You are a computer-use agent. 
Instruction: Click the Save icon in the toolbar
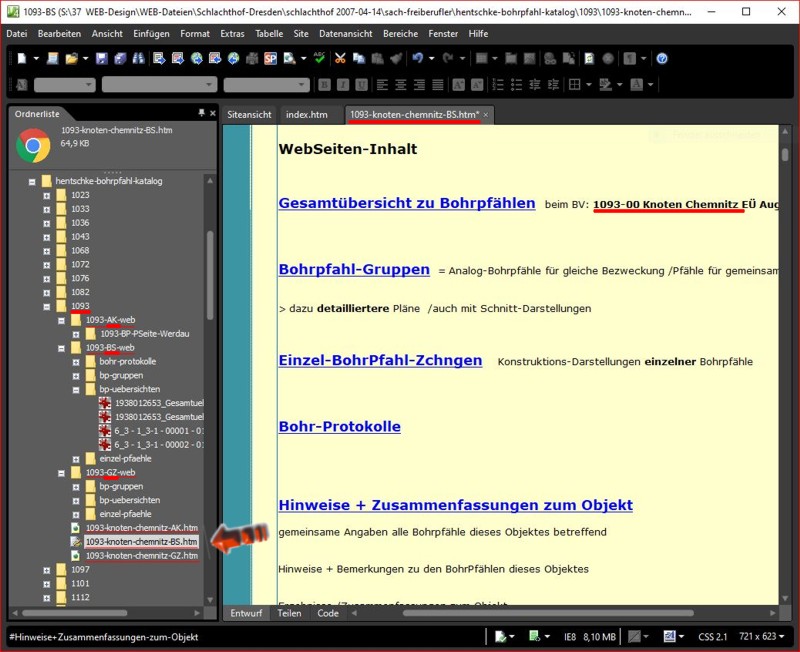coord(102,59)
